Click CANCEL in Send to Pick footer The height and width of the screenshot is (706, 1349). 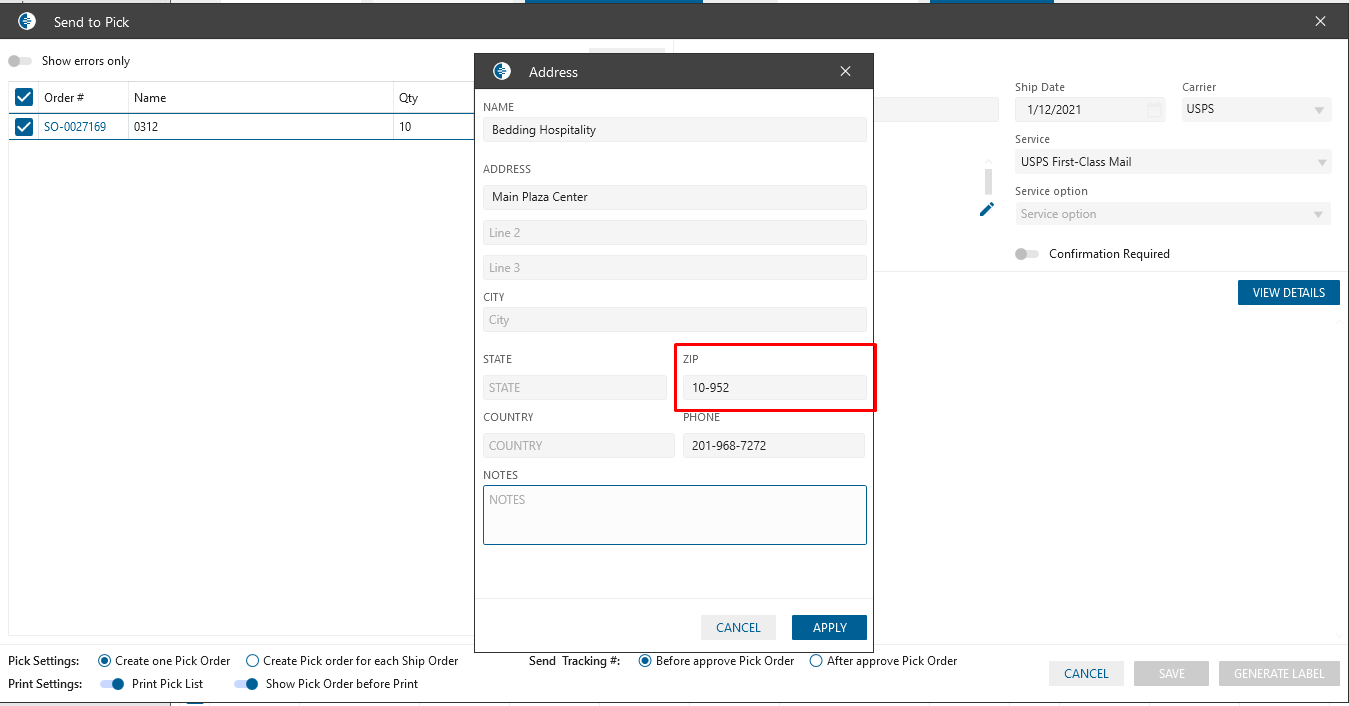tap(1086, 674)
